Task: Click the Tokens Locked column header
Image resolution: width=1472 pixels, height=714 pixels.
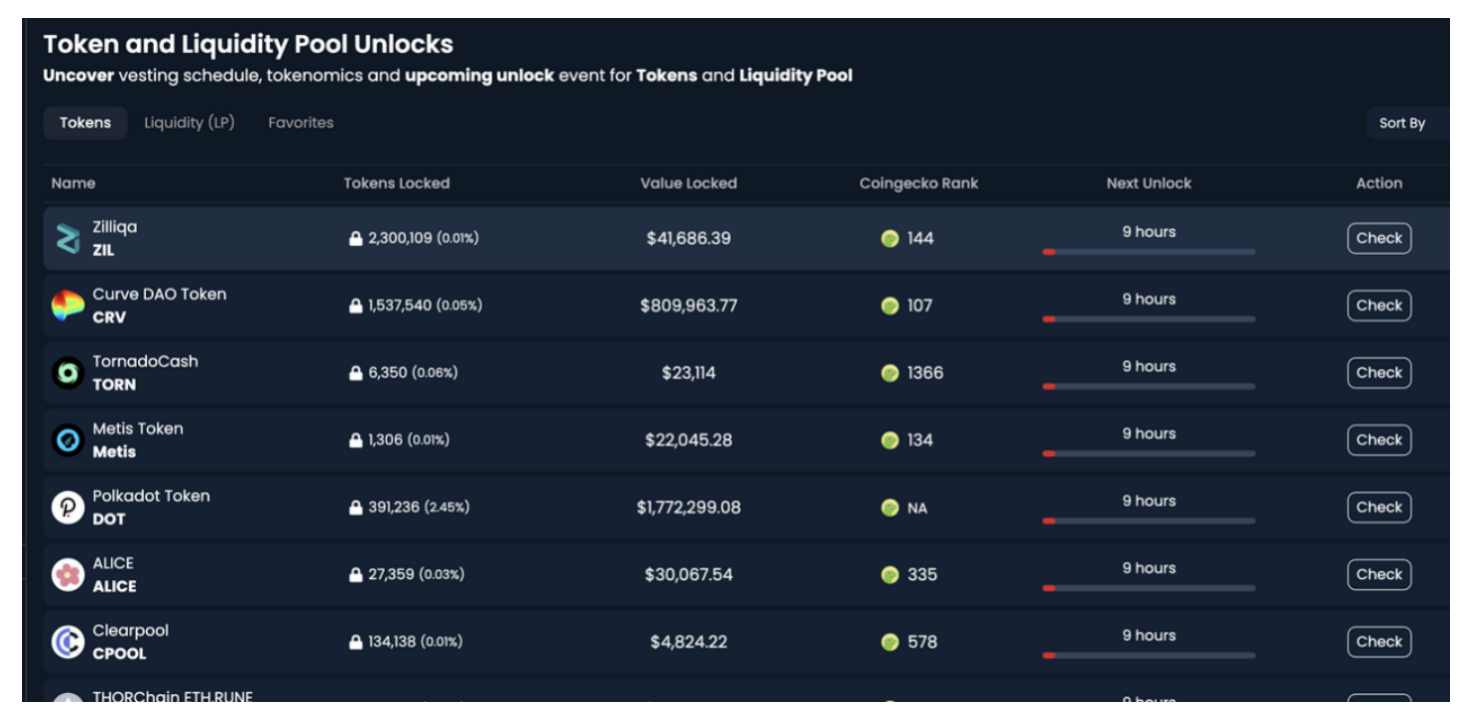Action: (x=397, y=183)
